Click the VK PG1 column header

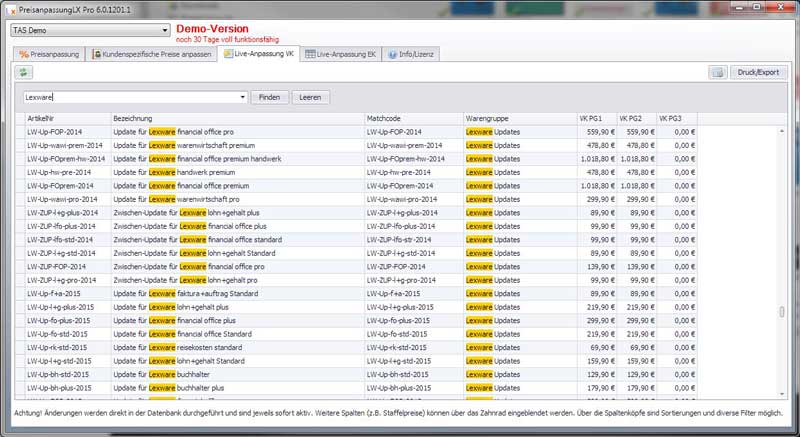(x=597, y=118)
